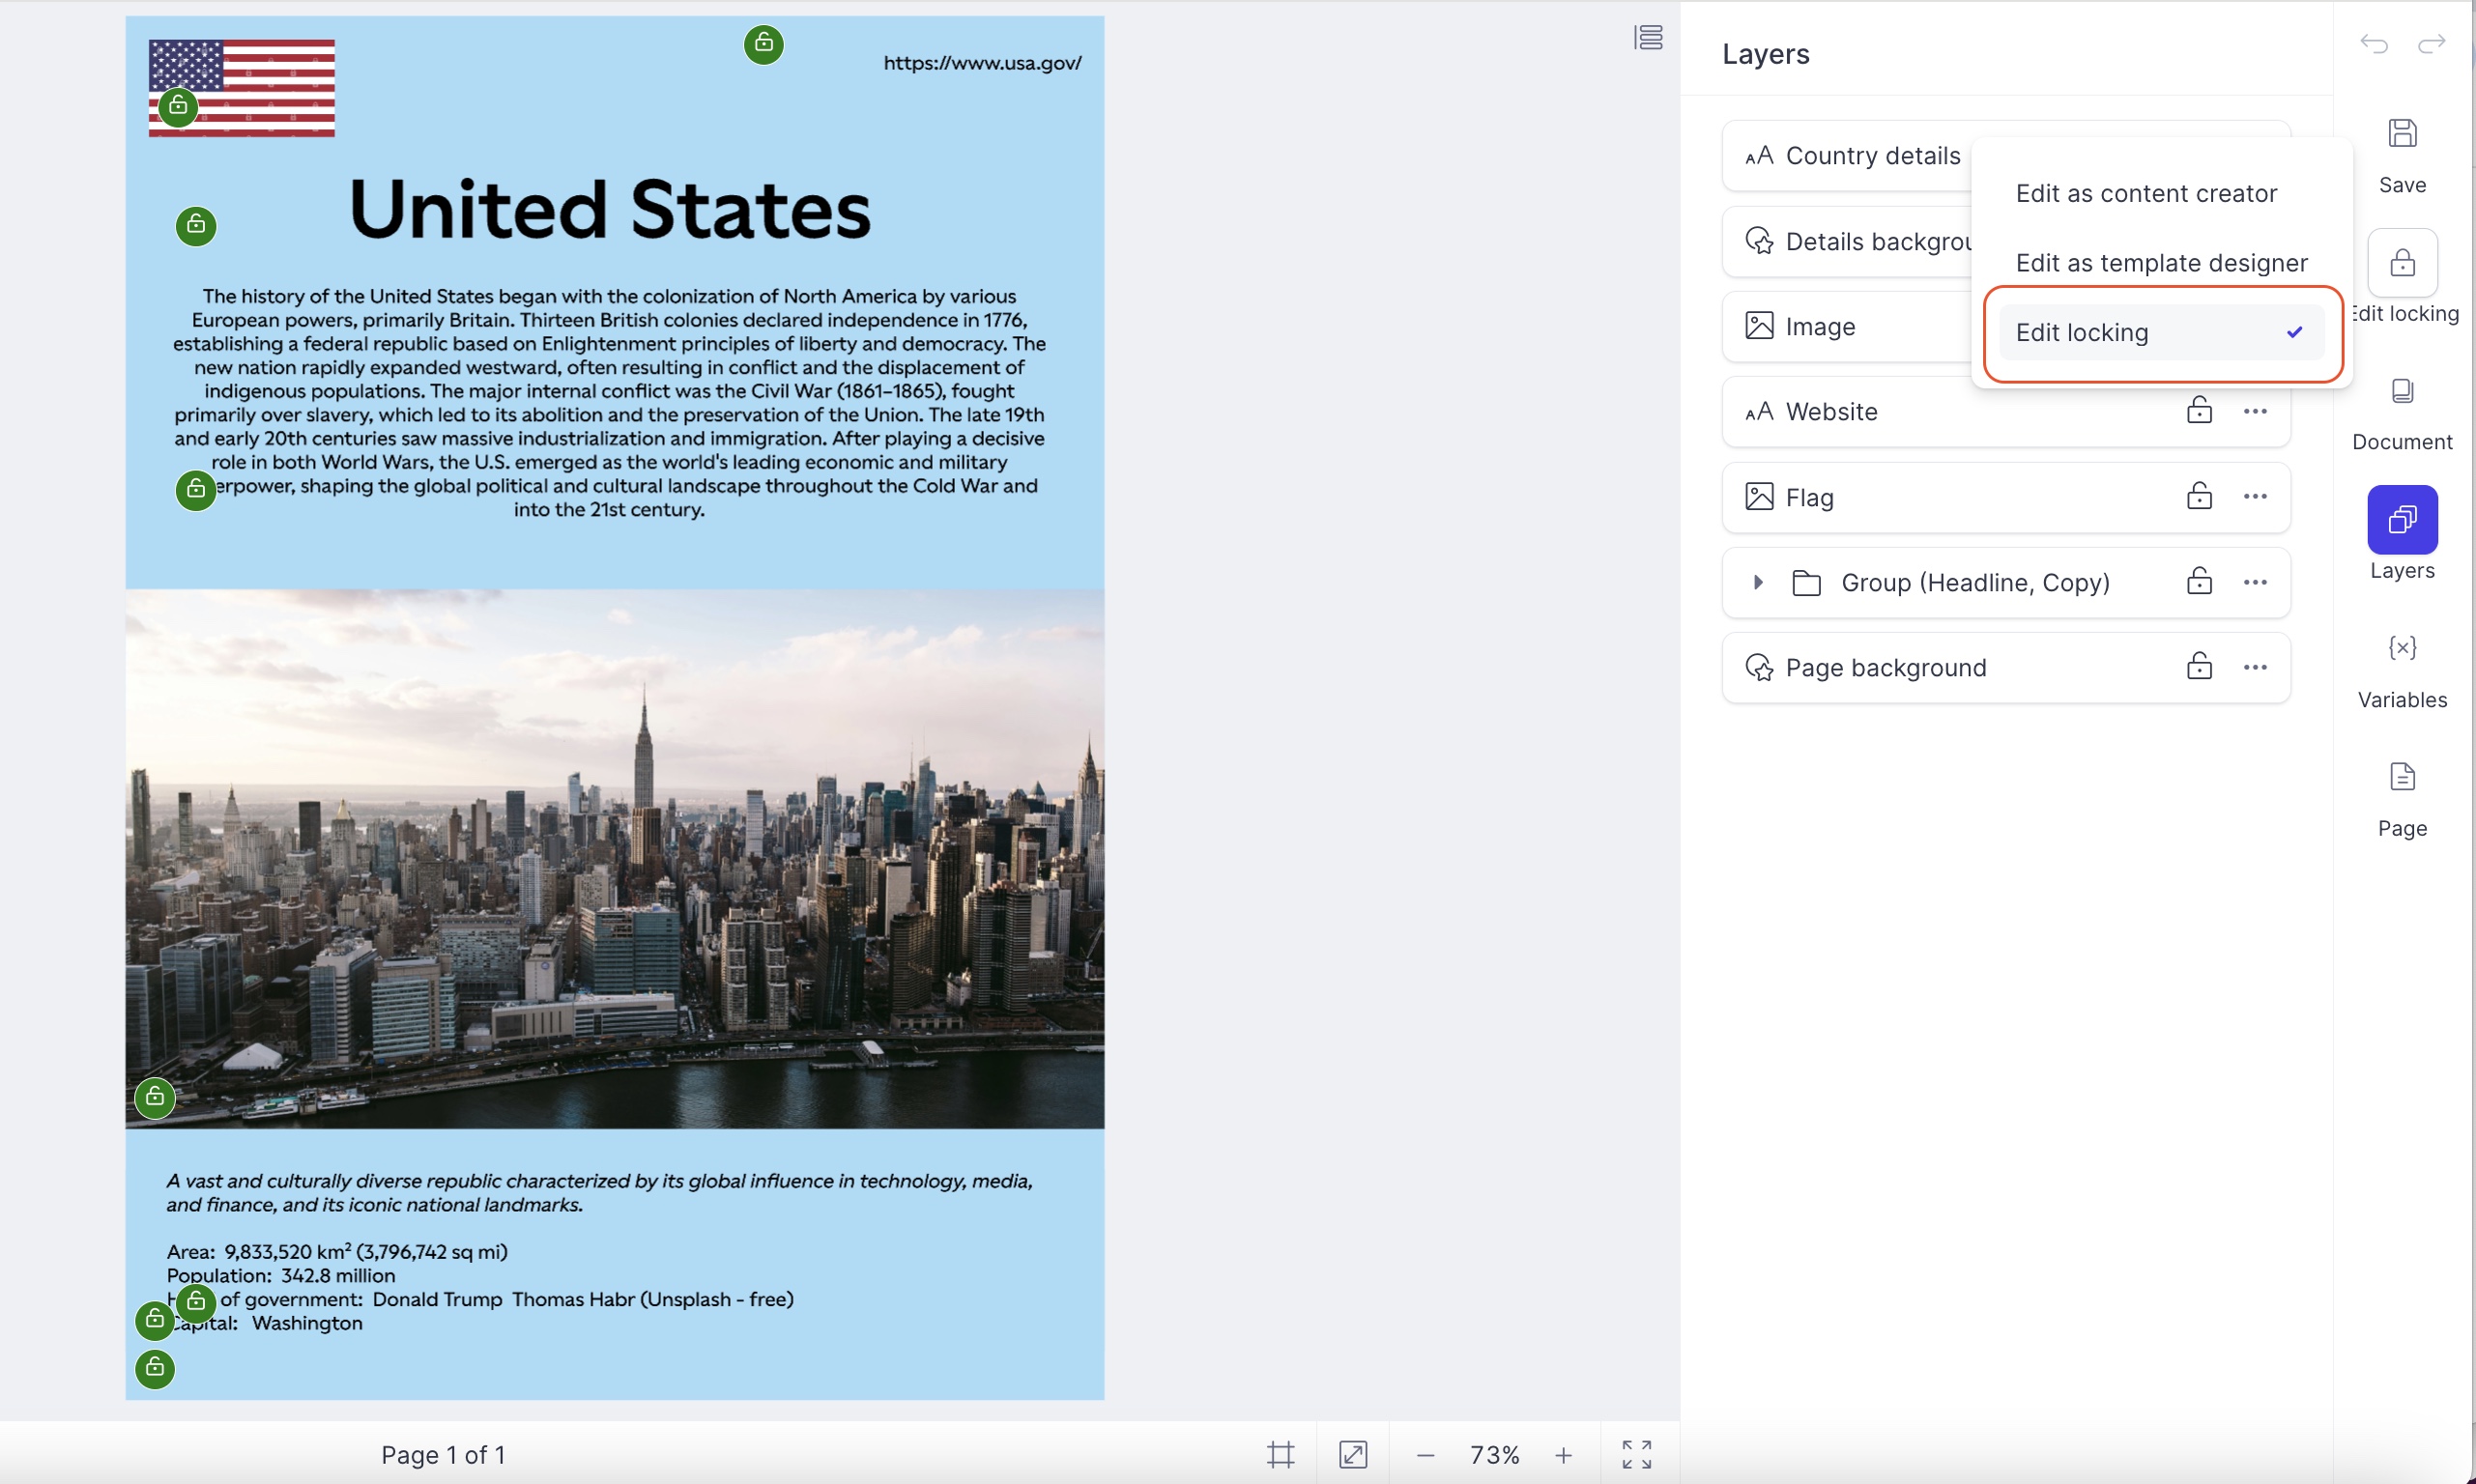Toggle lock on Website layer
2476x1484 pixels.
pyautogui.click(x=2199, y=411)
